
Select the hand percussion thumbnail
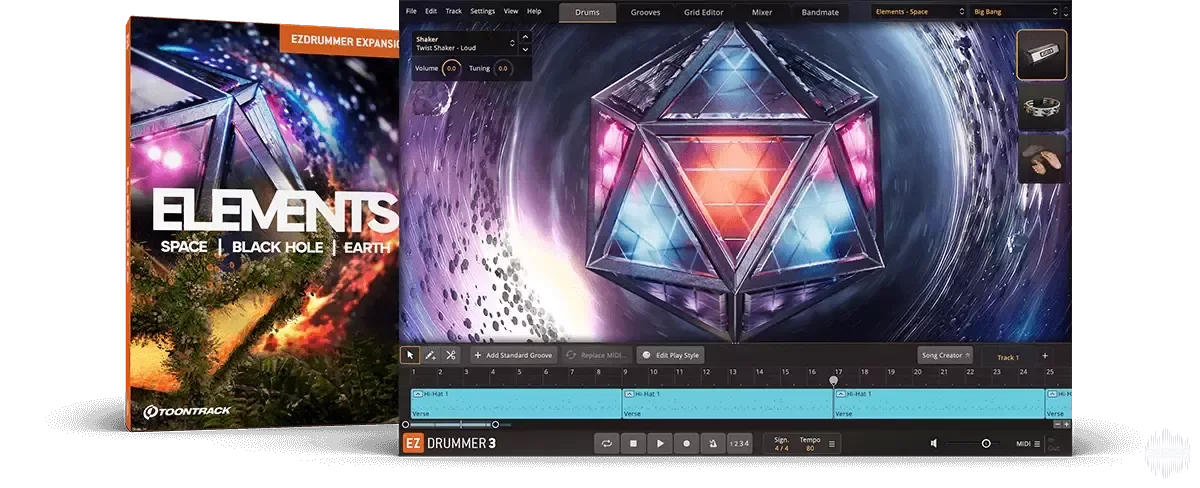1041,159
